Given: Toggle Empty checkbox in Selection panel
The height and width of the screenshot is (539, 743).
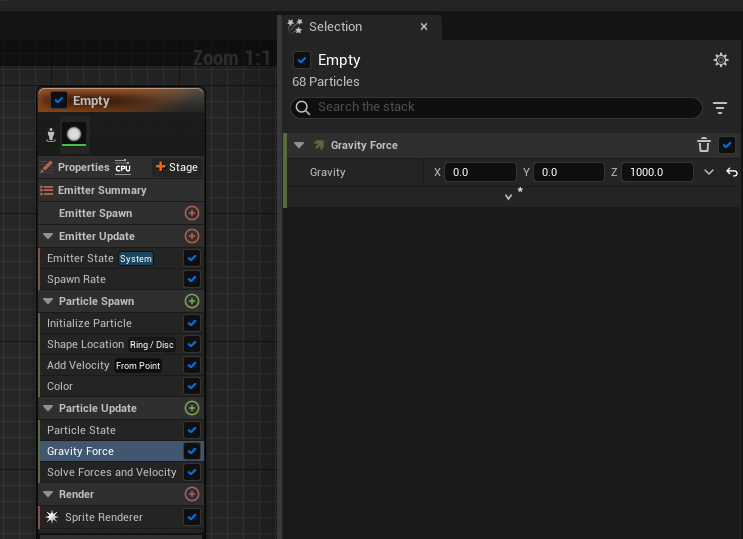Looking at the screenshot, I should [302, 60].
